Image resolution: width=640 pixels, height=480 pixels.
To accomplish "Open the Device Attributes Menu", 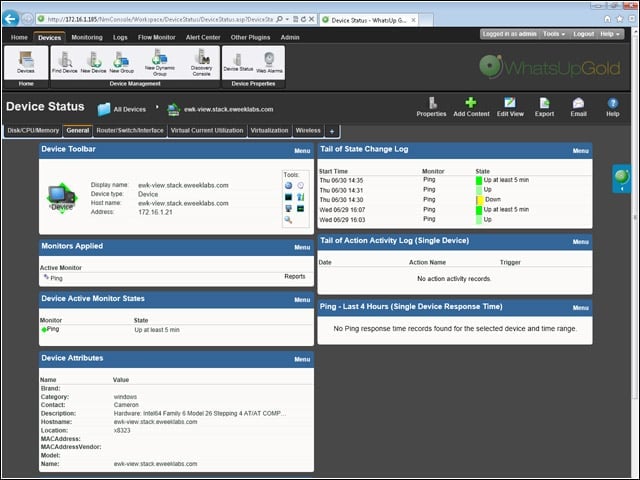I will click(x=302, y=359).
